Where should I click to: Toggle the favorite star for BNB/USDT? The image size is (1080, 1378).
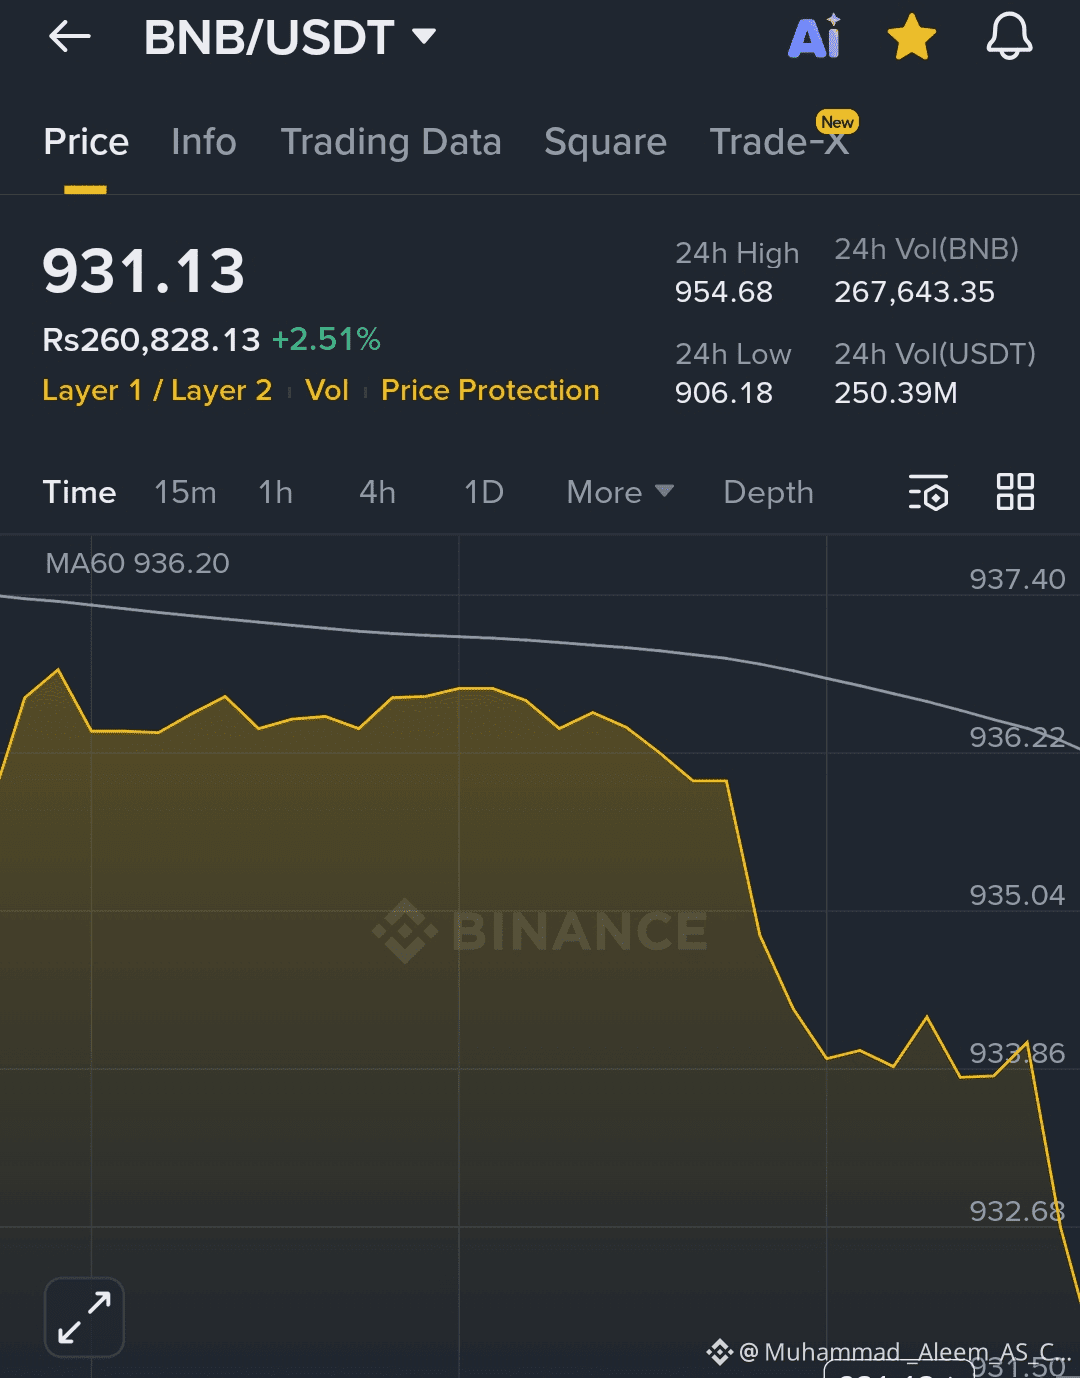[911, 38]
